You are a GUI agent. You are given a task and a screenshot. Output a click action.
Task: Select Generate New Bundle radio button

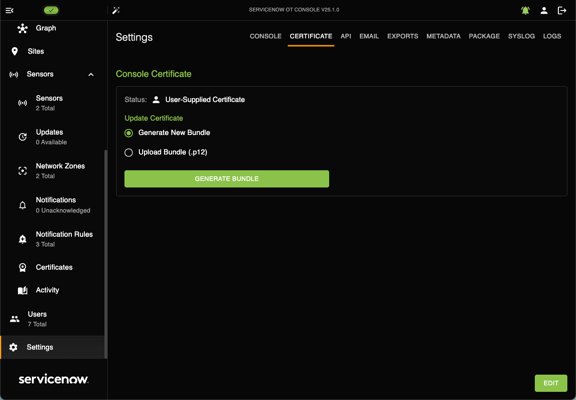tap(129, 133)
